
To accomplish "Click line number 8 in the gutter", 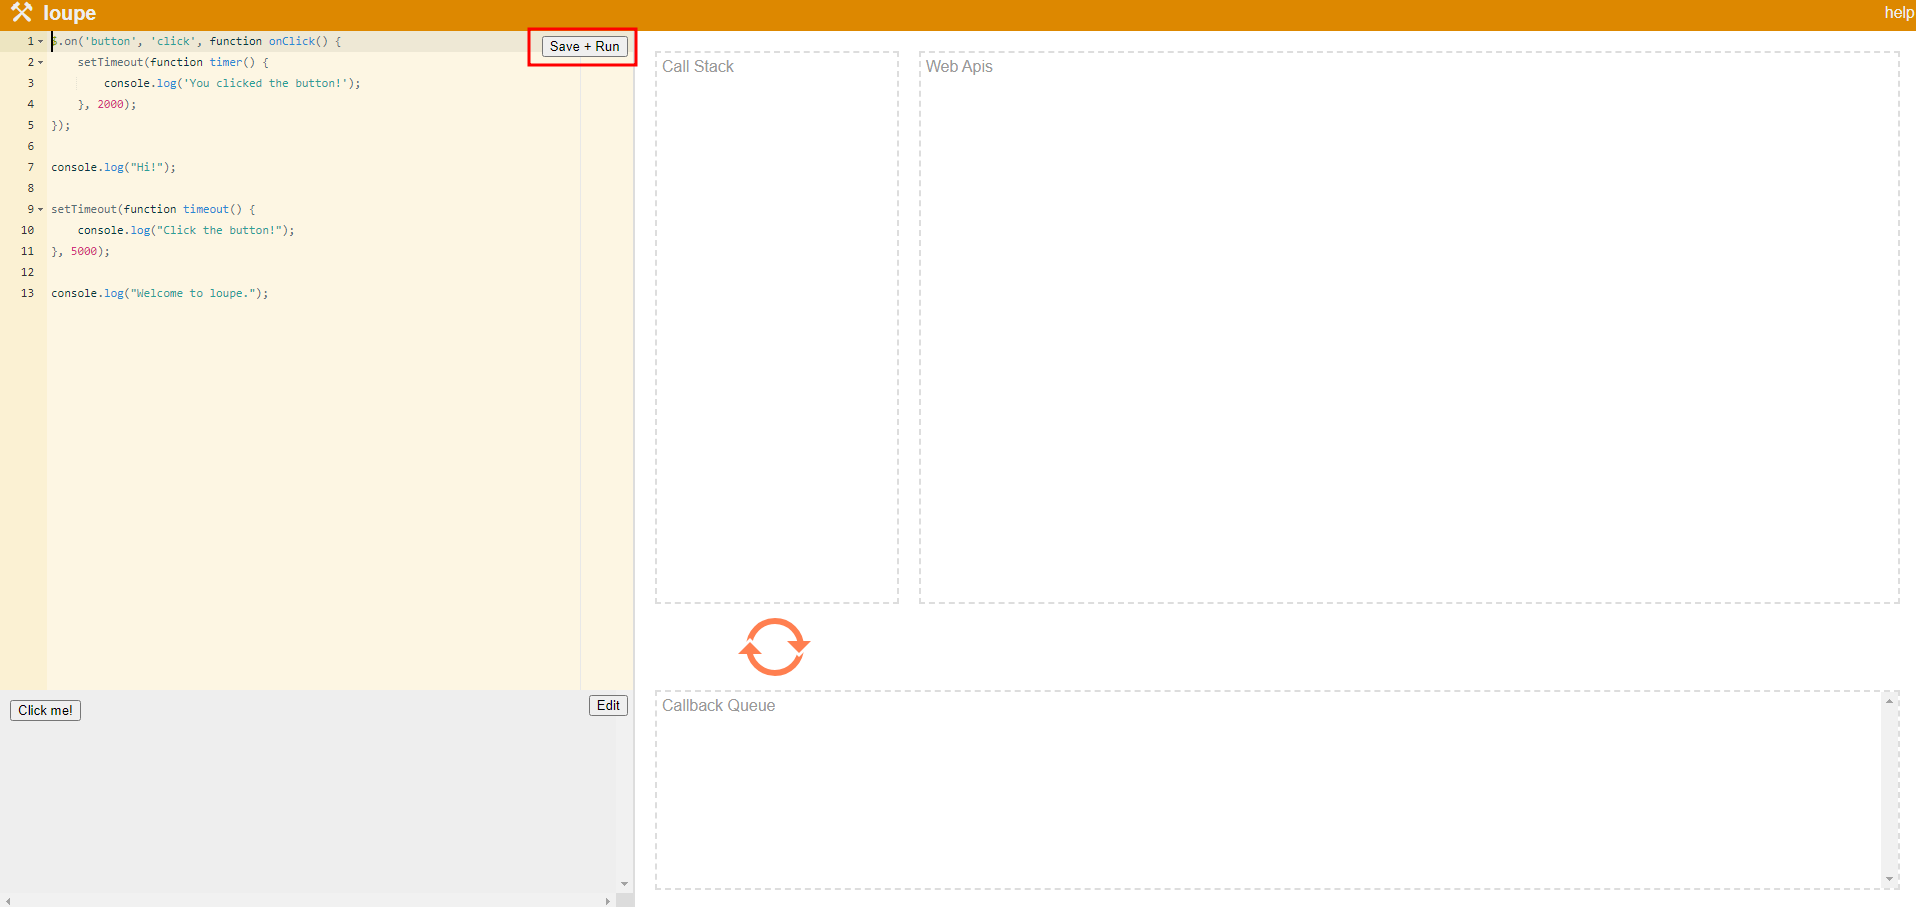I will [x=30, y=188].
